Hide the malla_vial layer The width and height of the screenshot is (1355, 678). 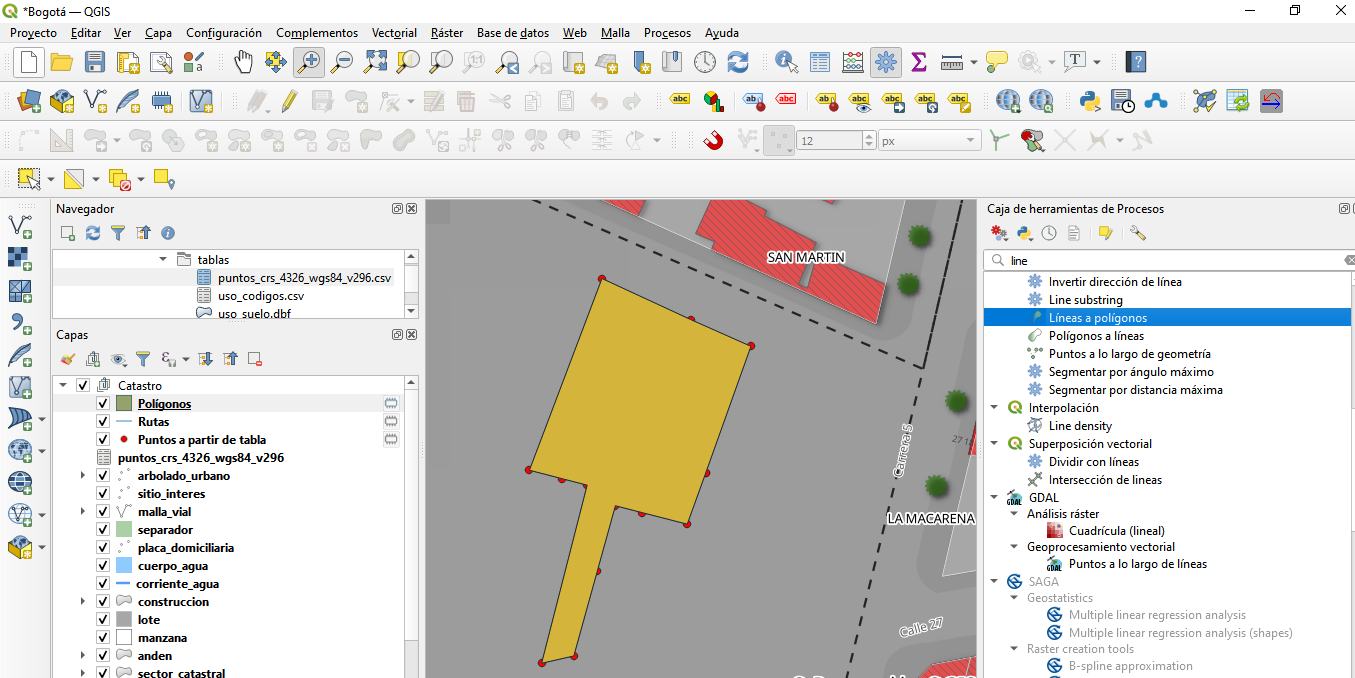[x=103, y=512]
